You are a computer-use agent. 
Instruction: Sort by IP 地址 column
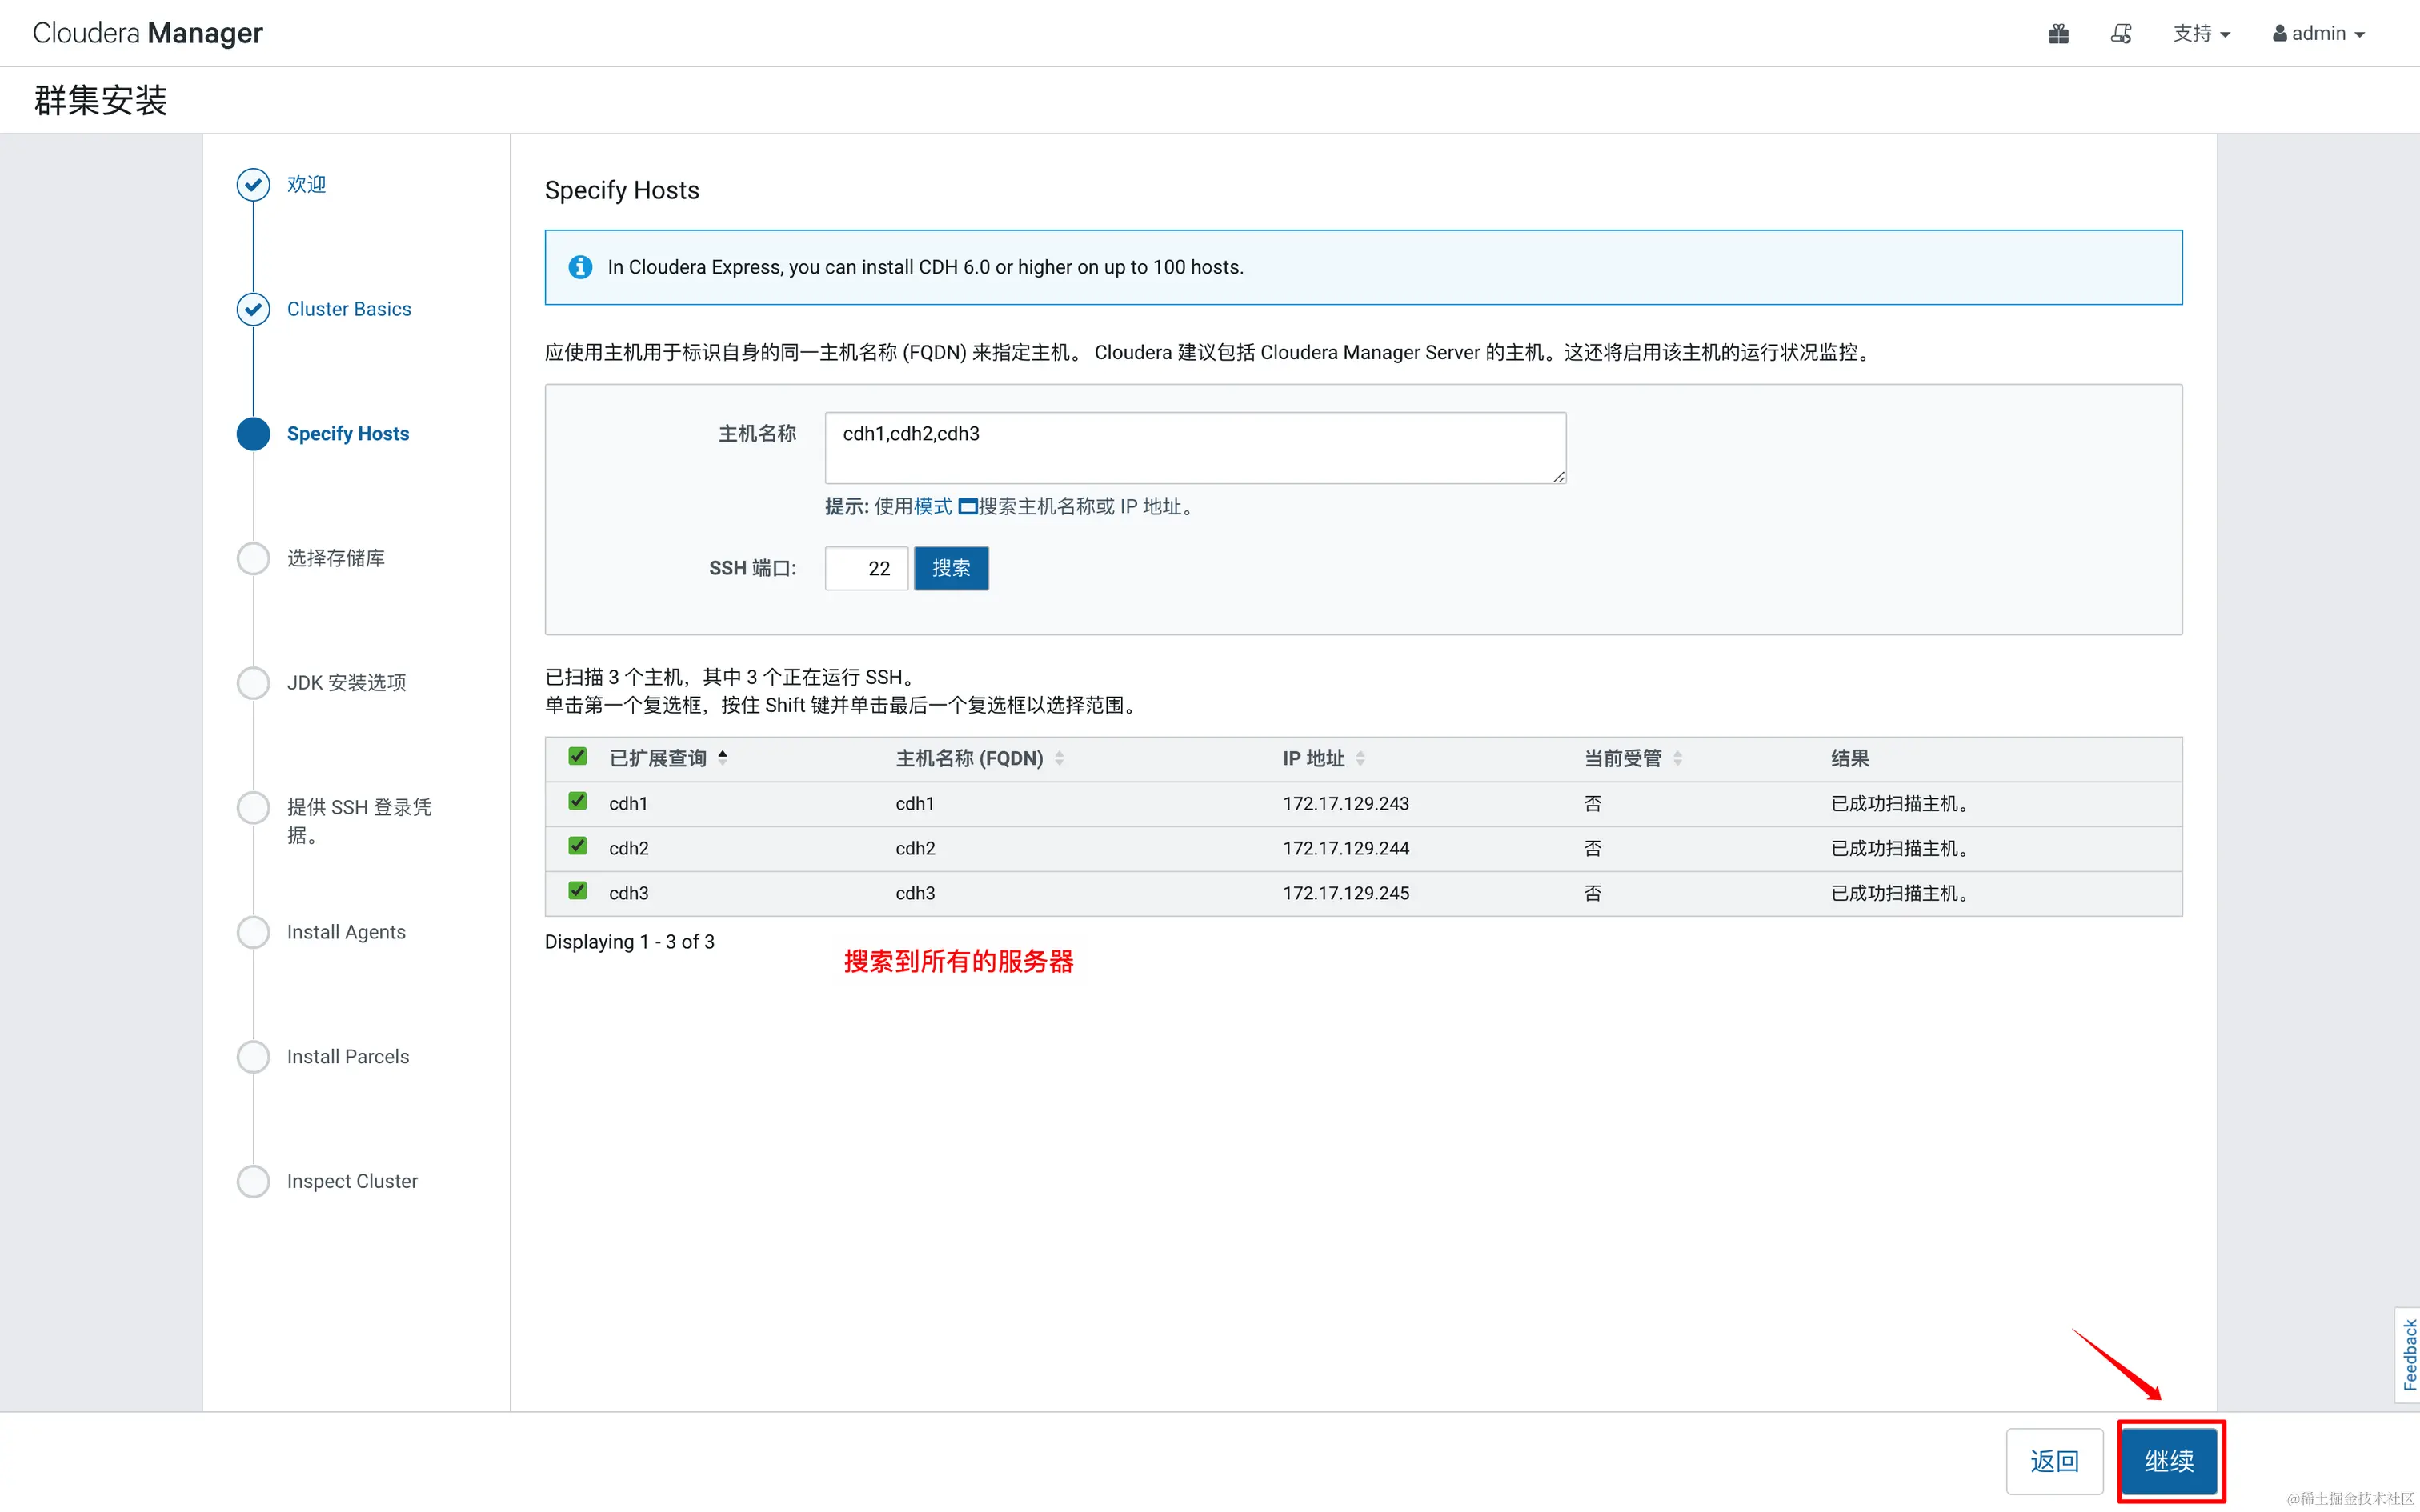pos(1324,758)
